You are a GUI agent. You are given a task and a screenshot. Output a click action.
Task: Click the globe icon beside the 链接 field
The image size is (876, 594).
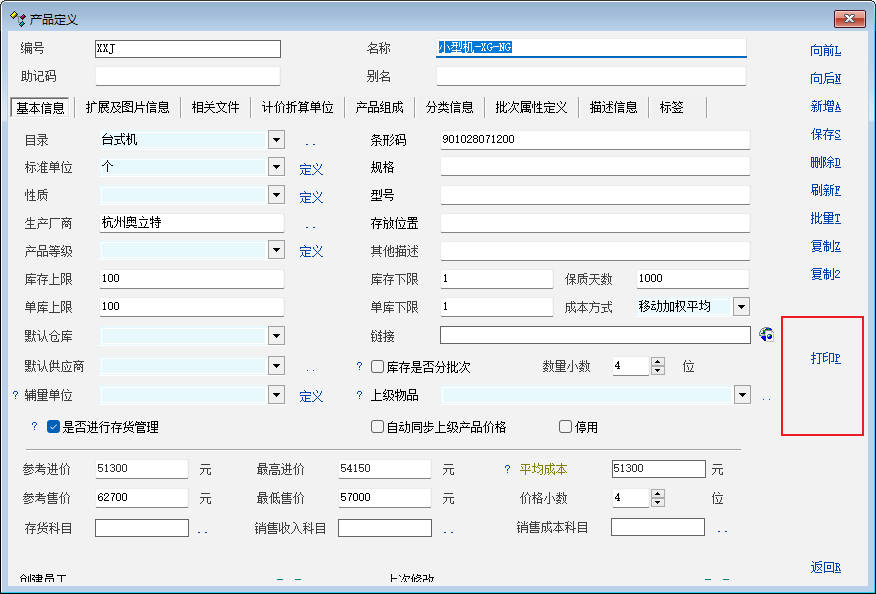tap(767, 335)
